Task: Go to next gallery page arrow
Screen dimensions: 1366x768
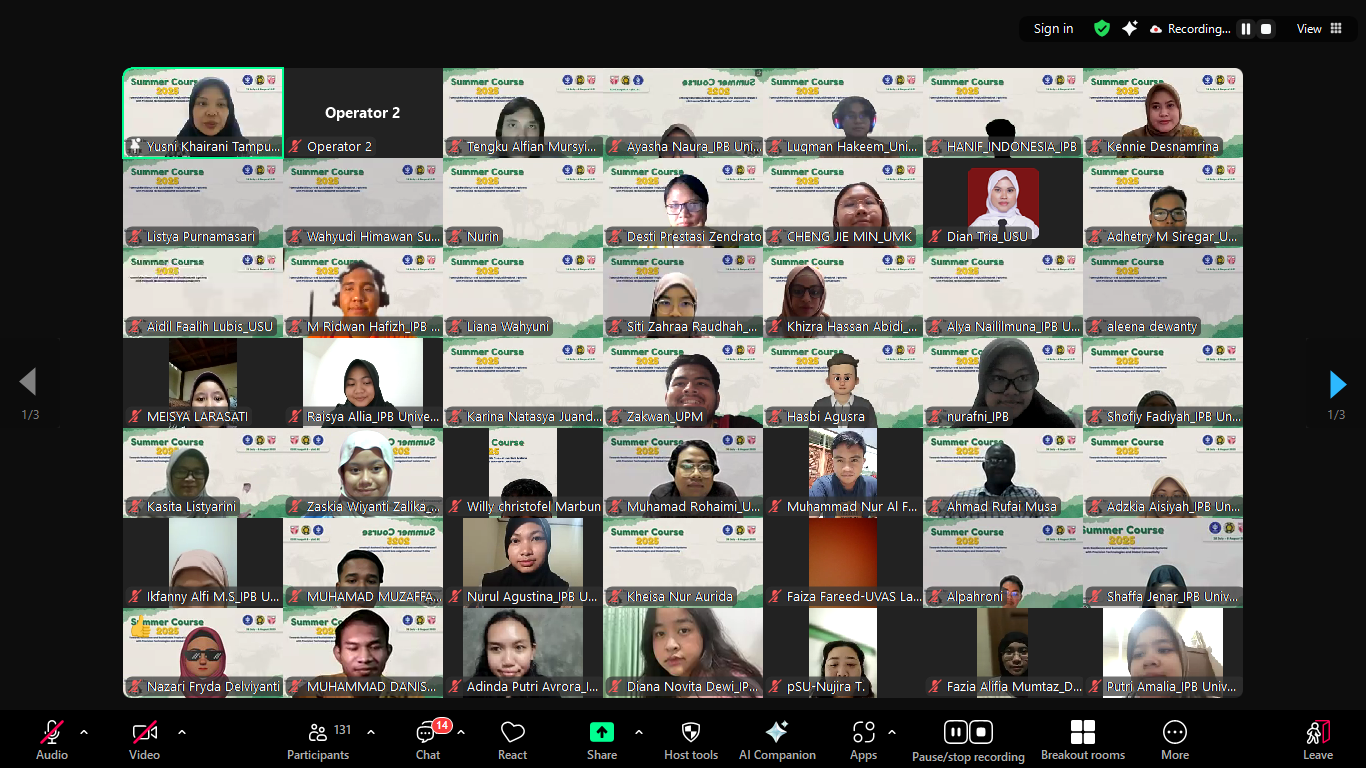Action: (1337, 384)
